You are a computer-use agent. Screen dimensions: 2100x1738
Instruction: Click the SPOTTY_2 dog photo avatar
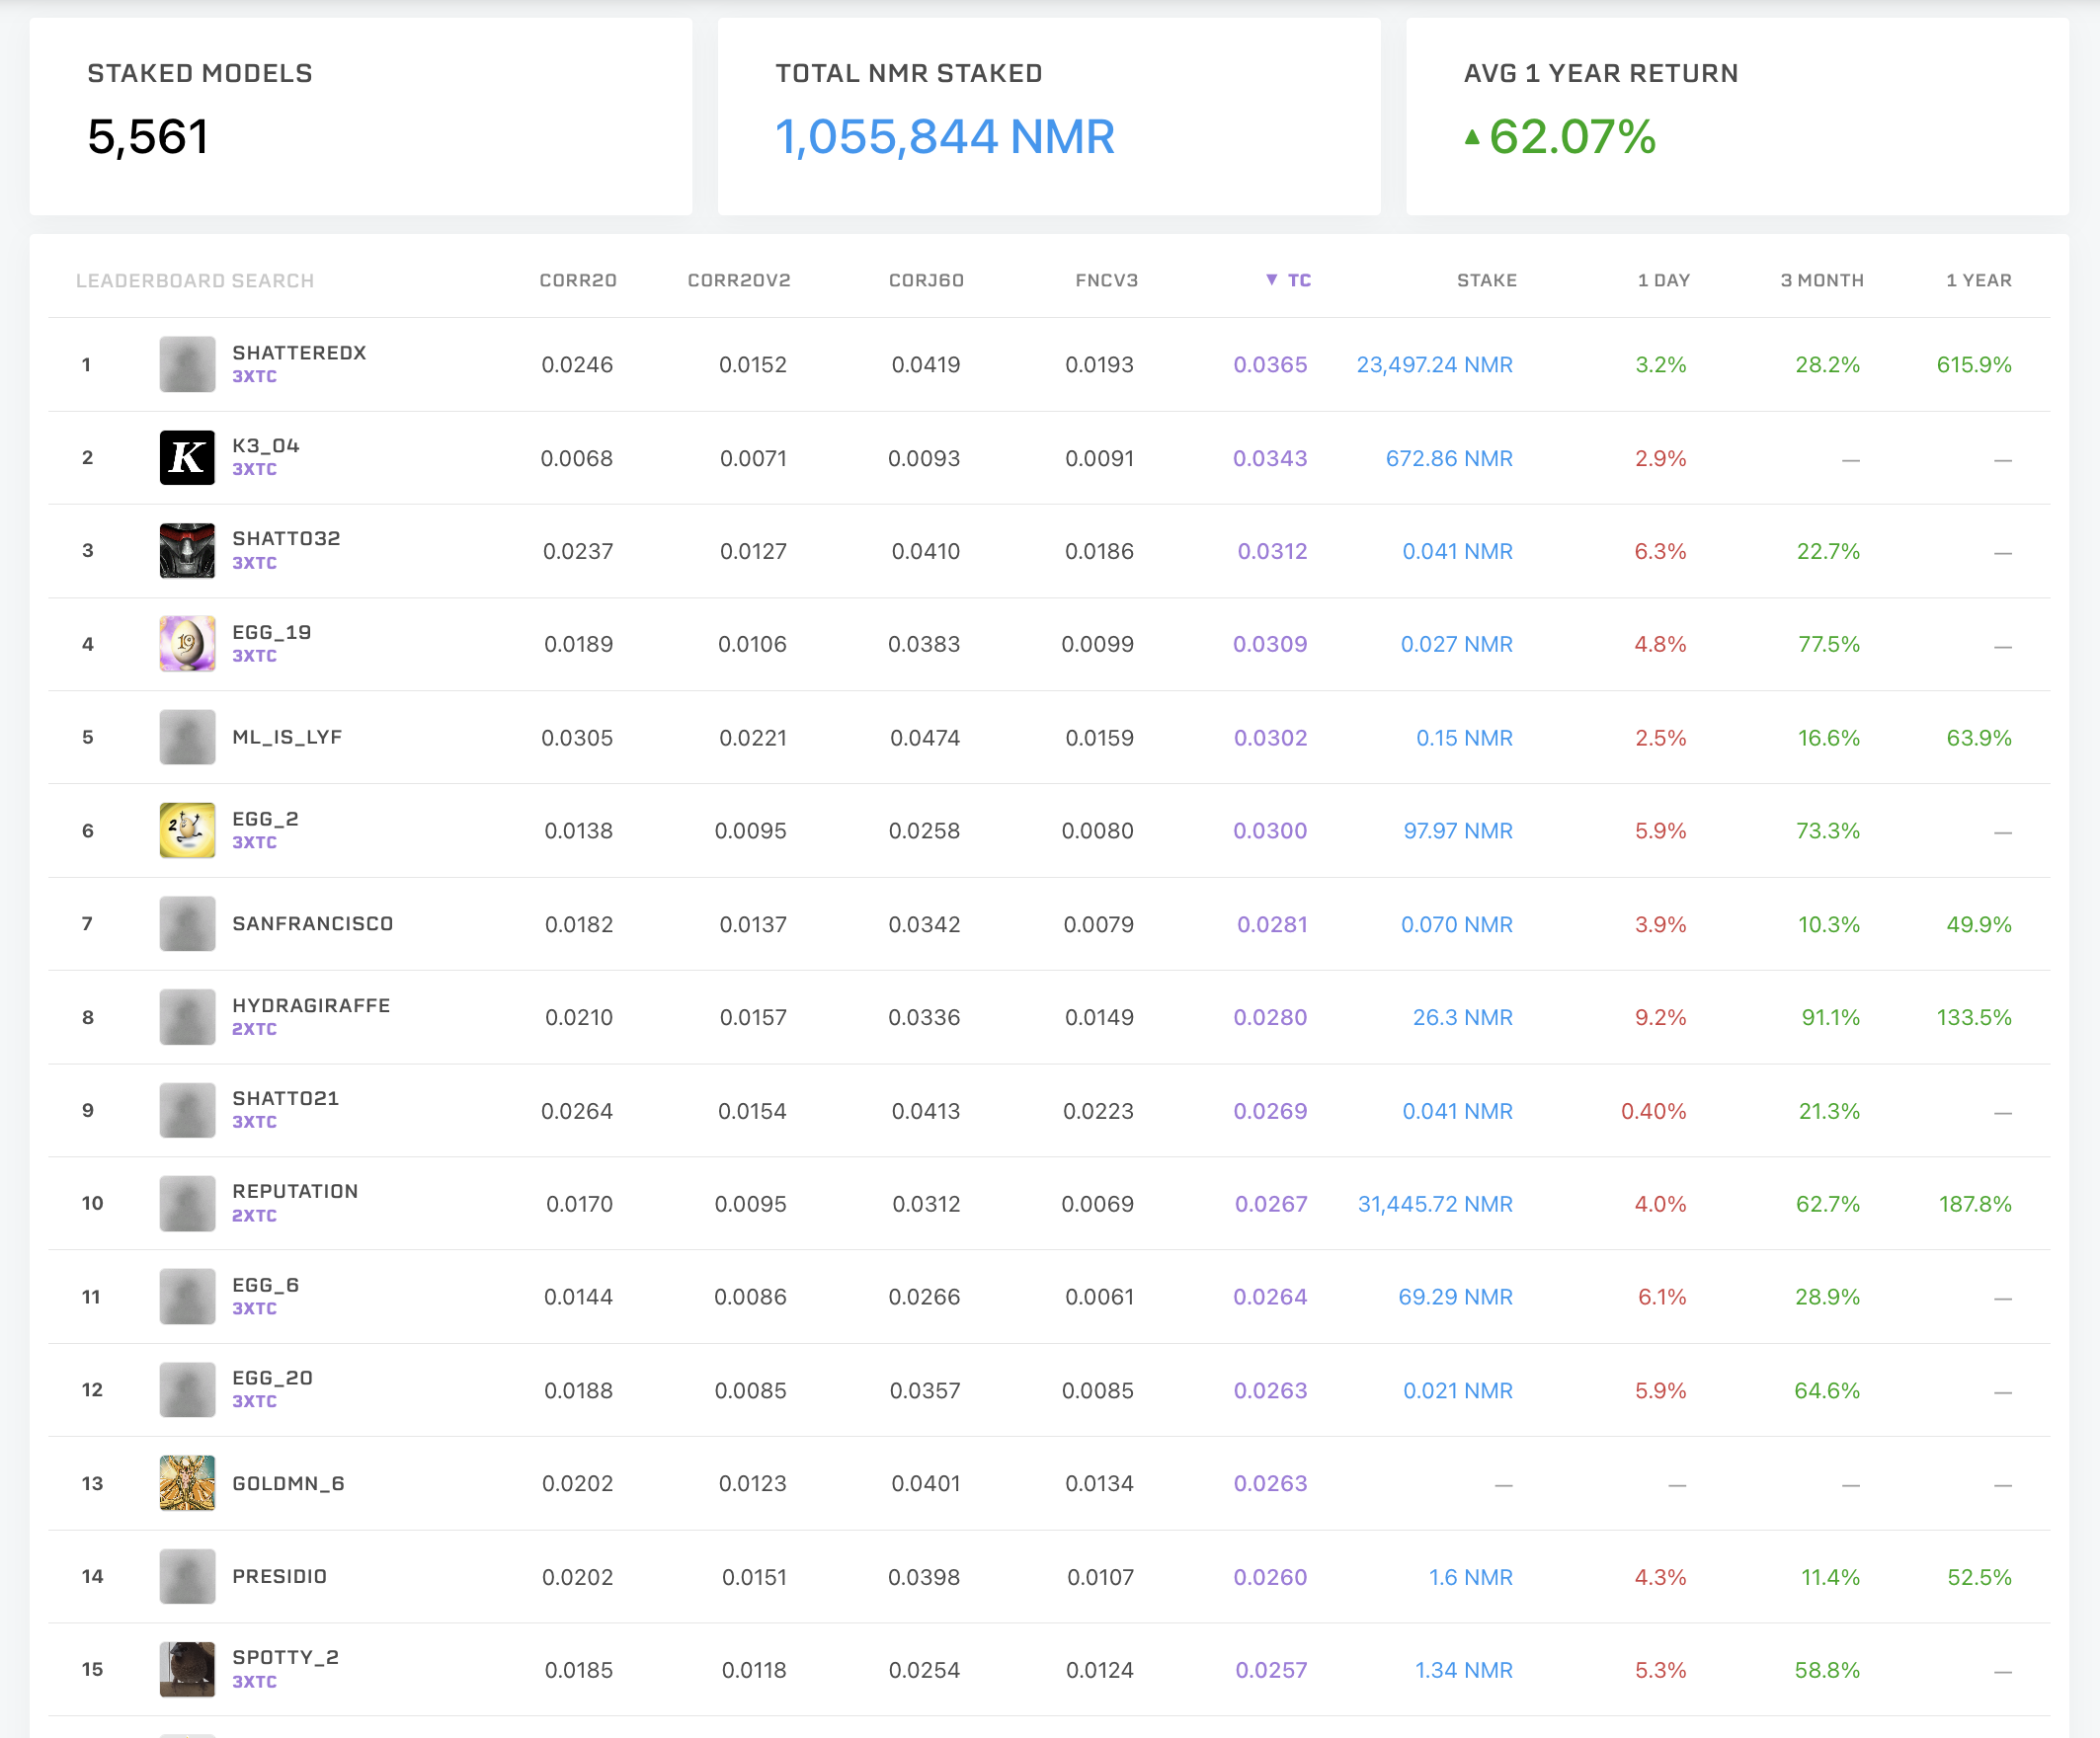[187, 1669]
